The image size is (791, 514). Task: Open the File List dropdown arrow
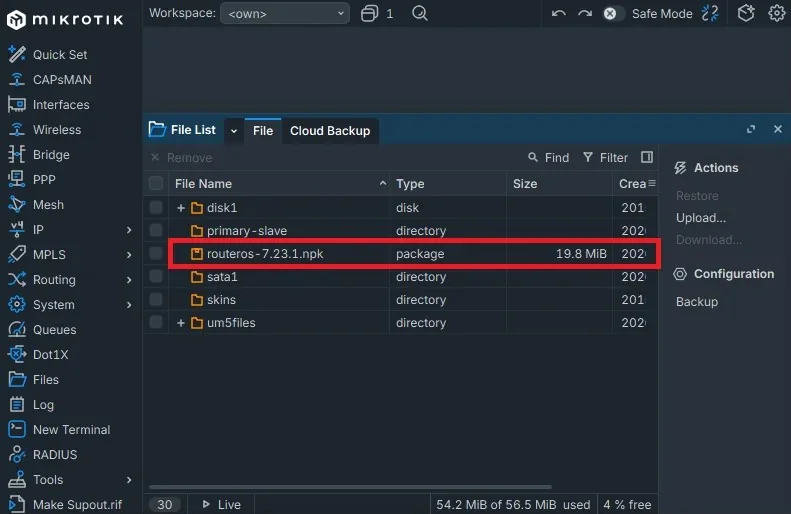pos(234,131)
